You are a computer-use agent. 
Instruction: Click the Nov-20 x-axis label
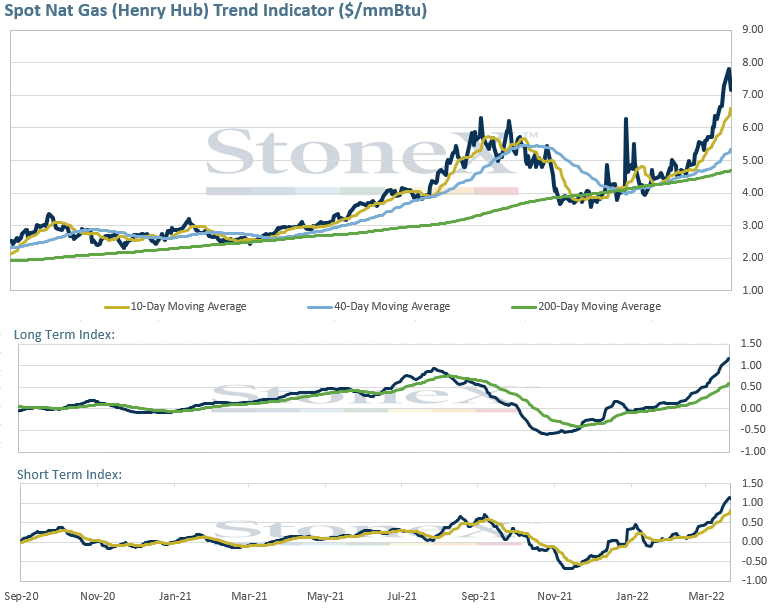[98, 596]
